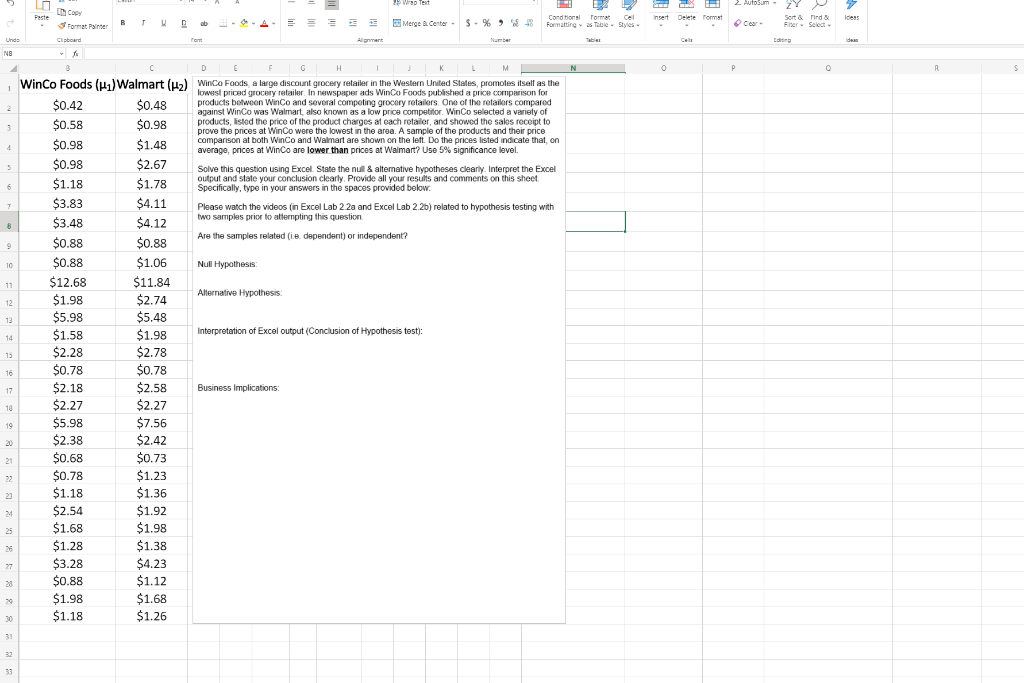
Task: Click Null Hypothesis label in text box
Action: [227, 264]
